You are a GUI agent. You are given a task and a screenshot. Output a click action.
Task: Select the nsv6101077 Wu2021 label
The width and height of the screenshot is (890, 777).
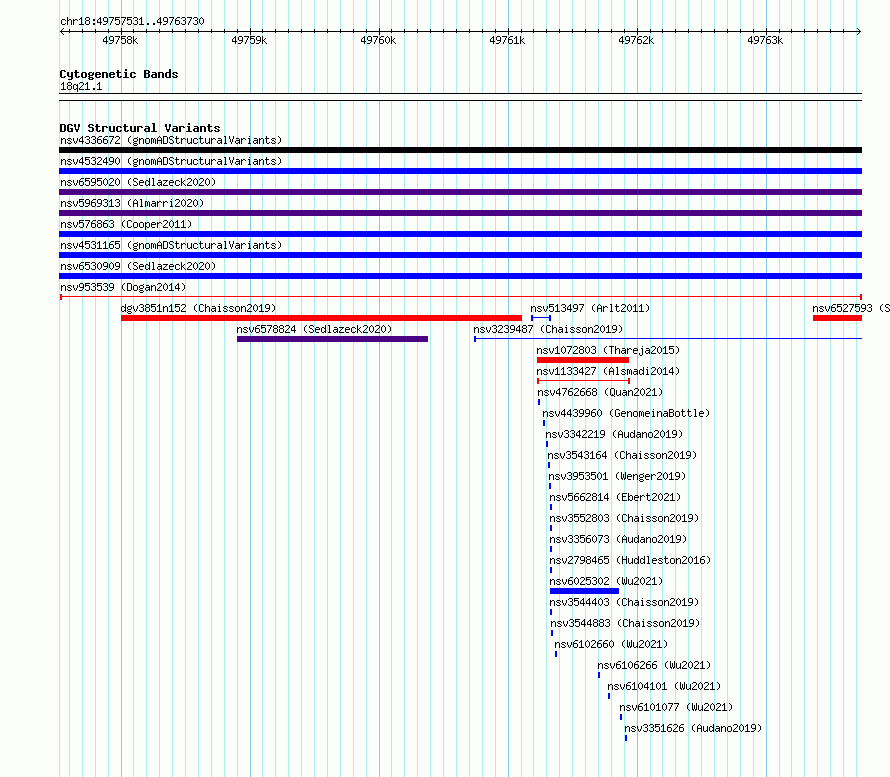click(676, 707)
